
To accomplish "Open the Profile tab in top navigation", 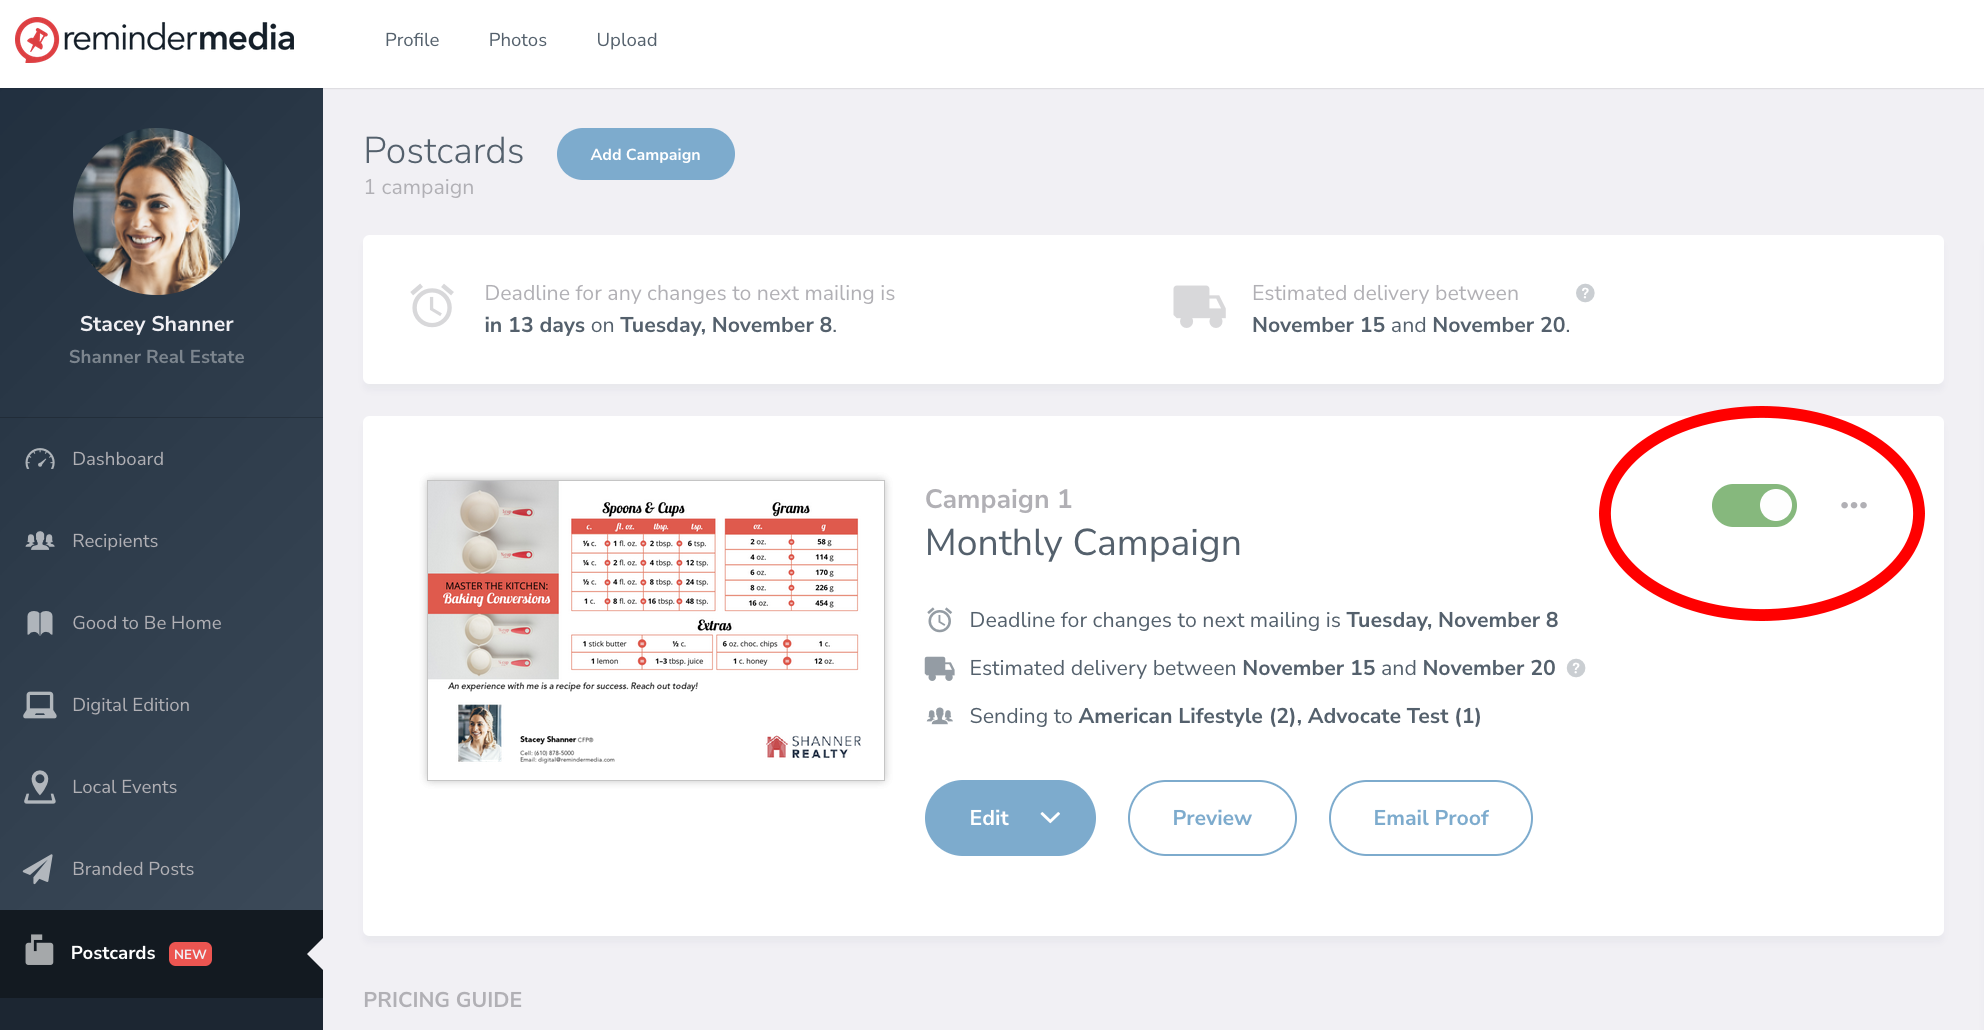I will (412, 40).
